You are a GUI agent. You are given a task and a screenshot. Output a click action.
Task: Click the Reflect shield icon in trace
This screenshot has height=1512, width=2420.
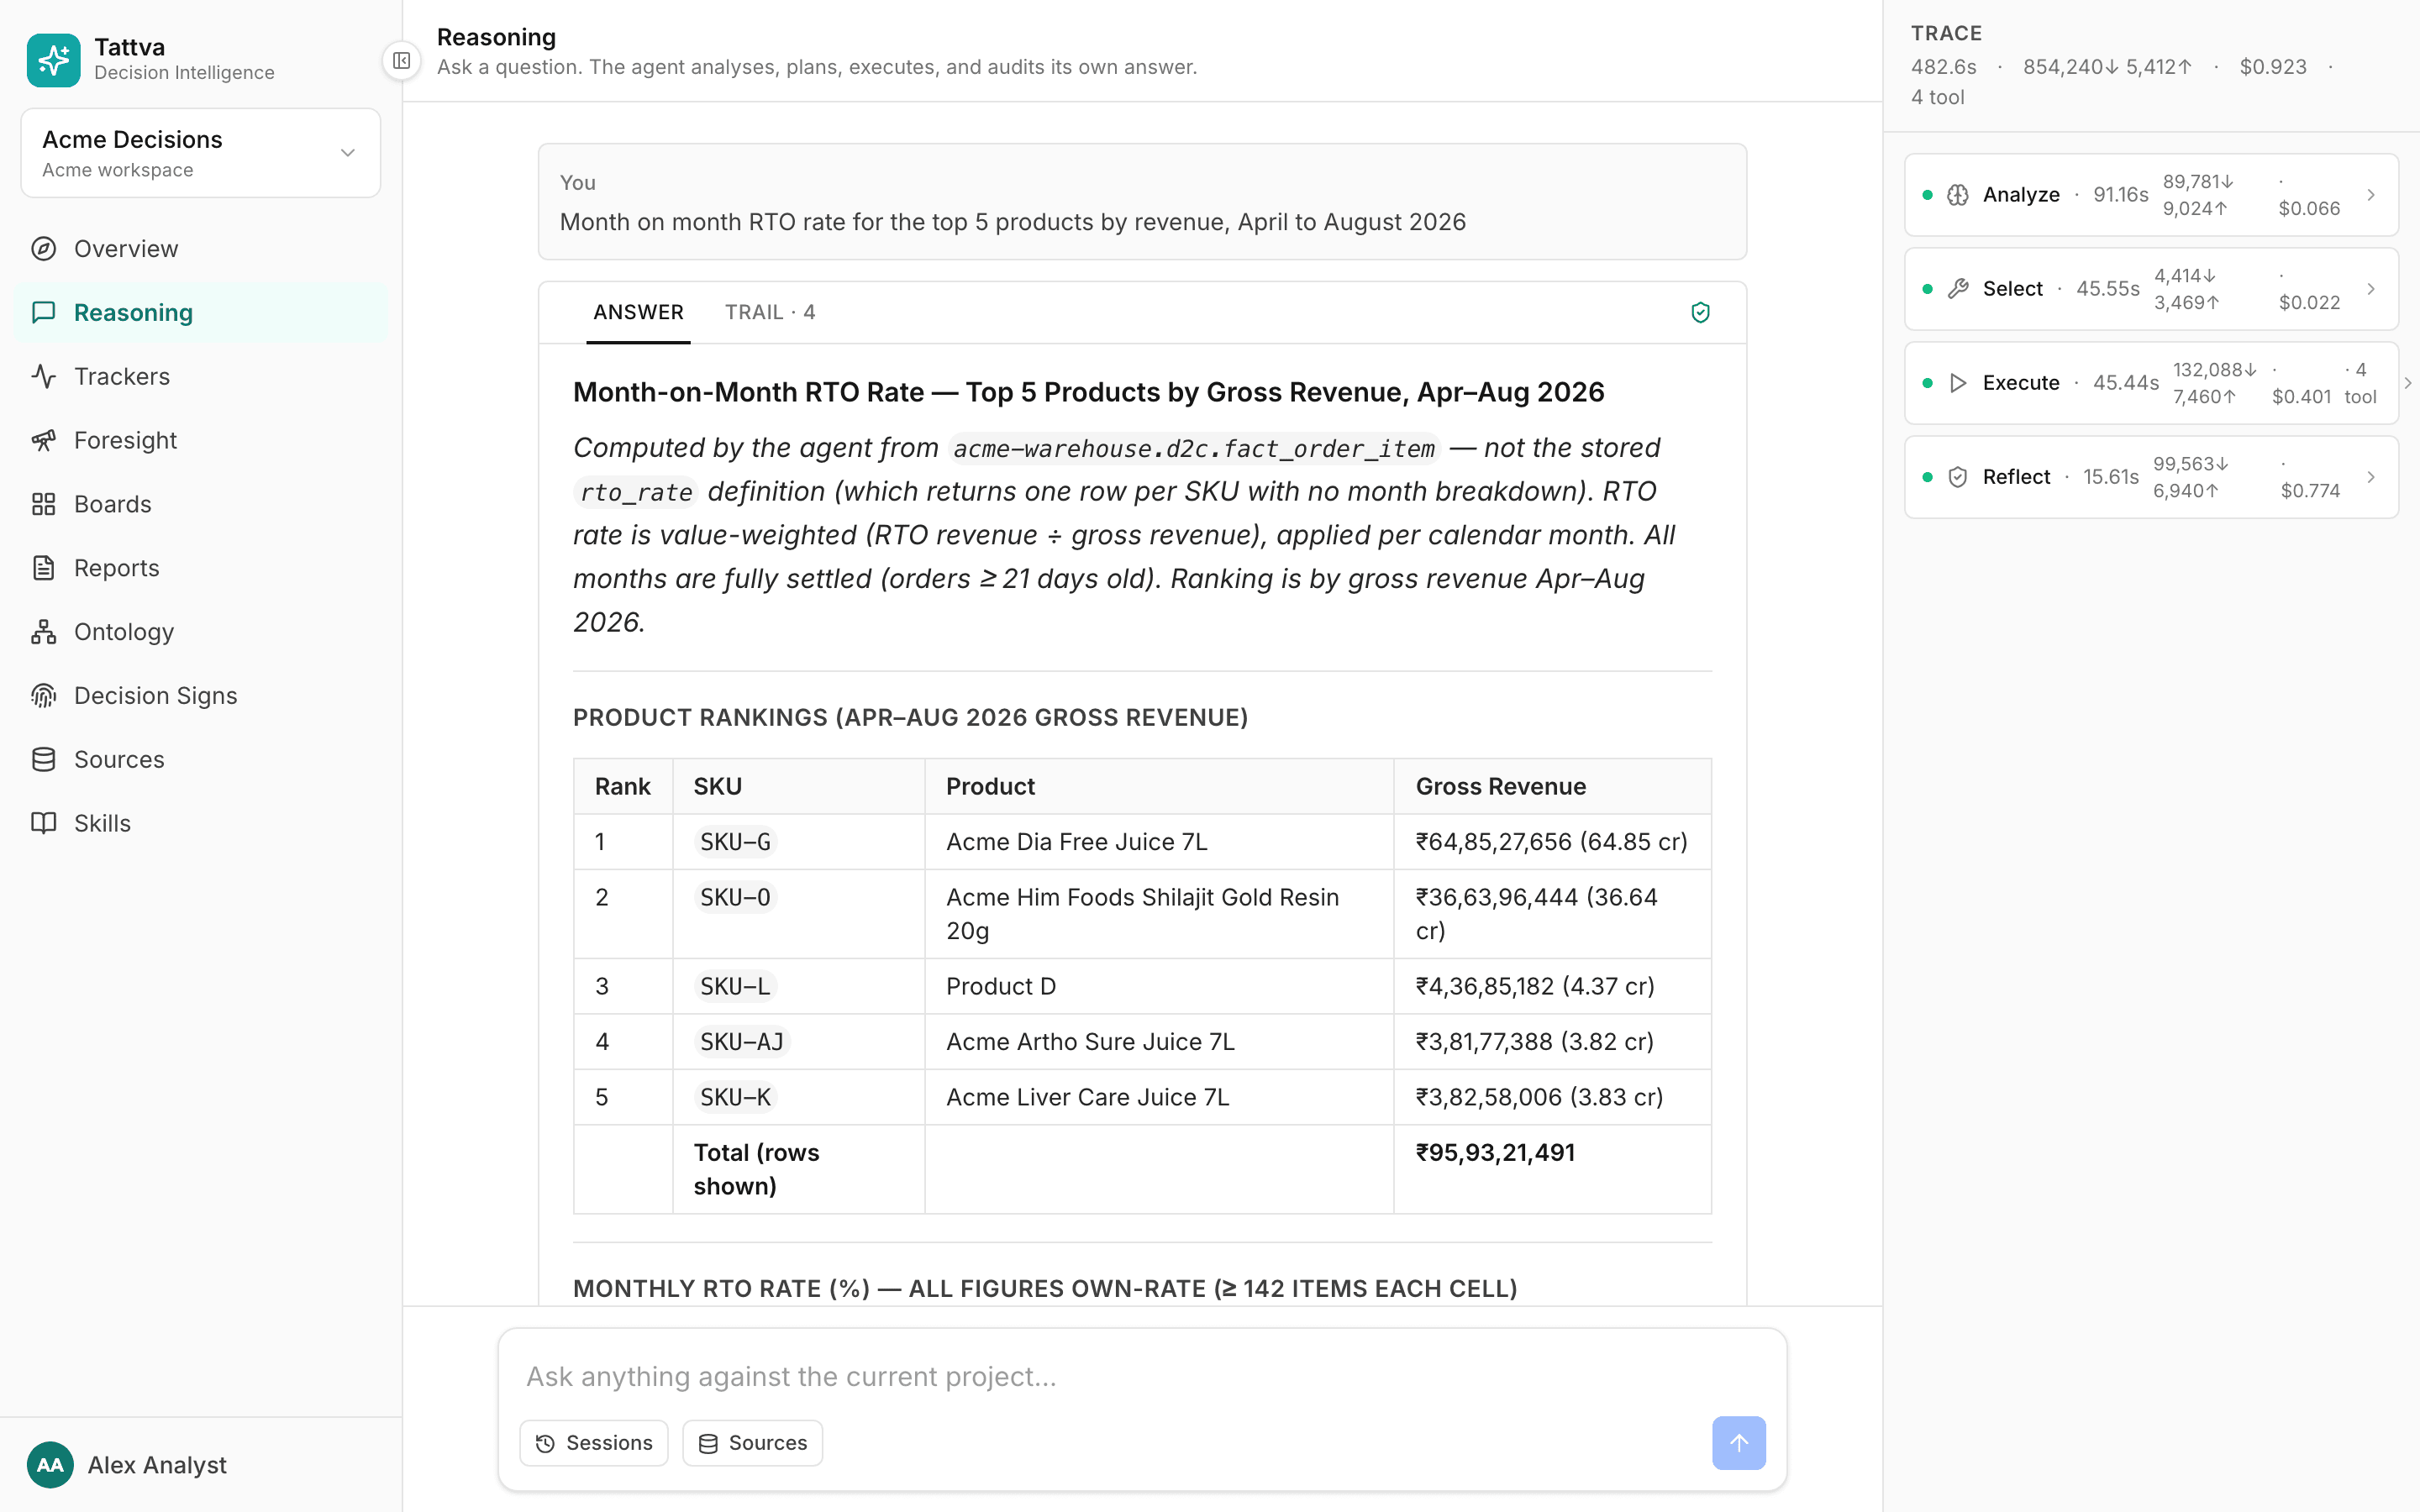point(1958,477)
